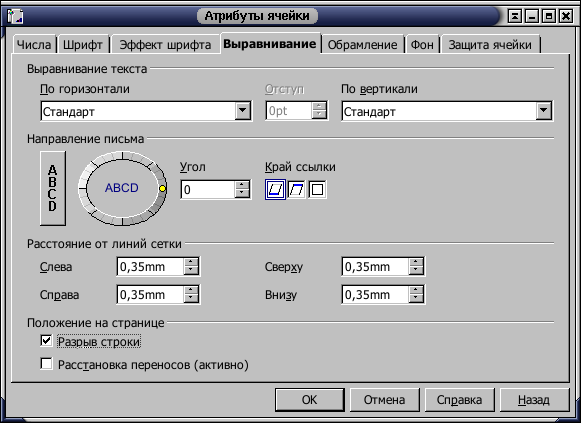The image size is (581, 423).
Task: Open the По вертикали dropdown
Action: click(544, 110)
